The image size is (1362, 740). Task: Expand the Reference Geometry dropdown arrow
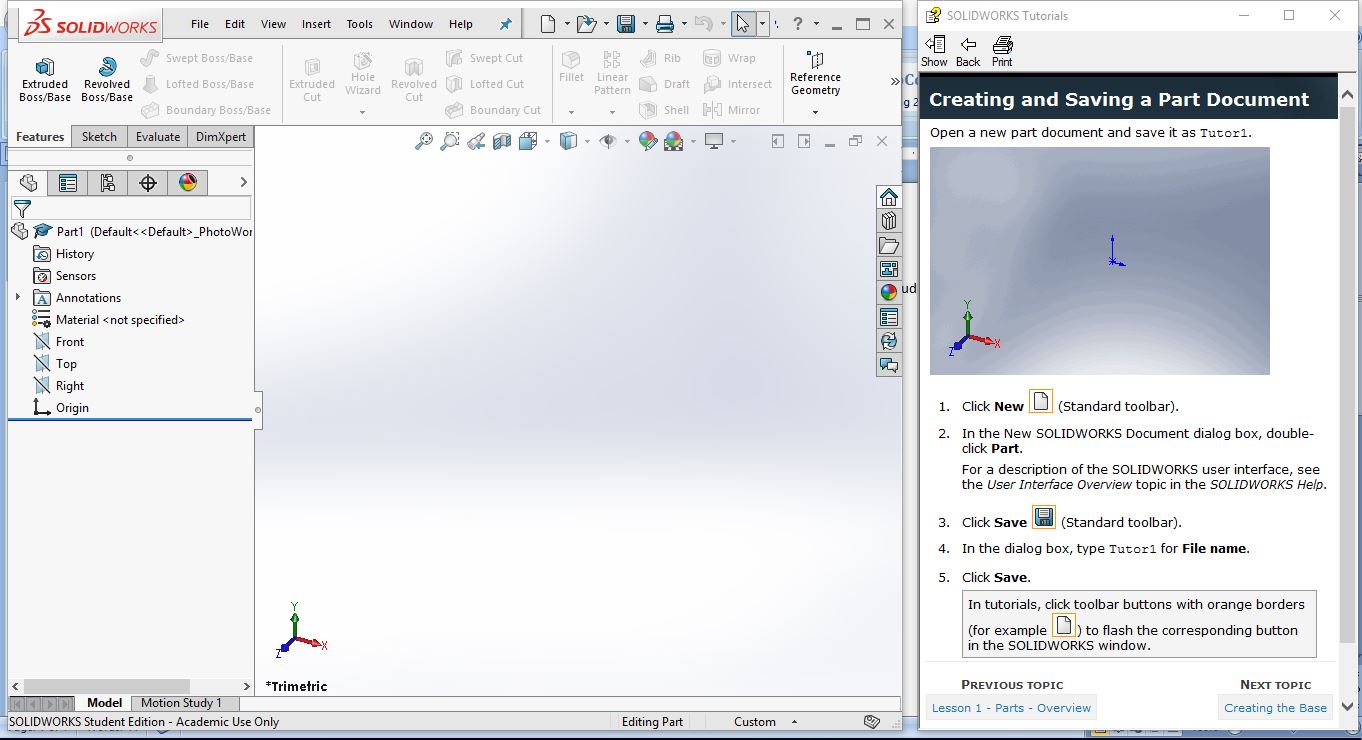(x=815, y=112)
